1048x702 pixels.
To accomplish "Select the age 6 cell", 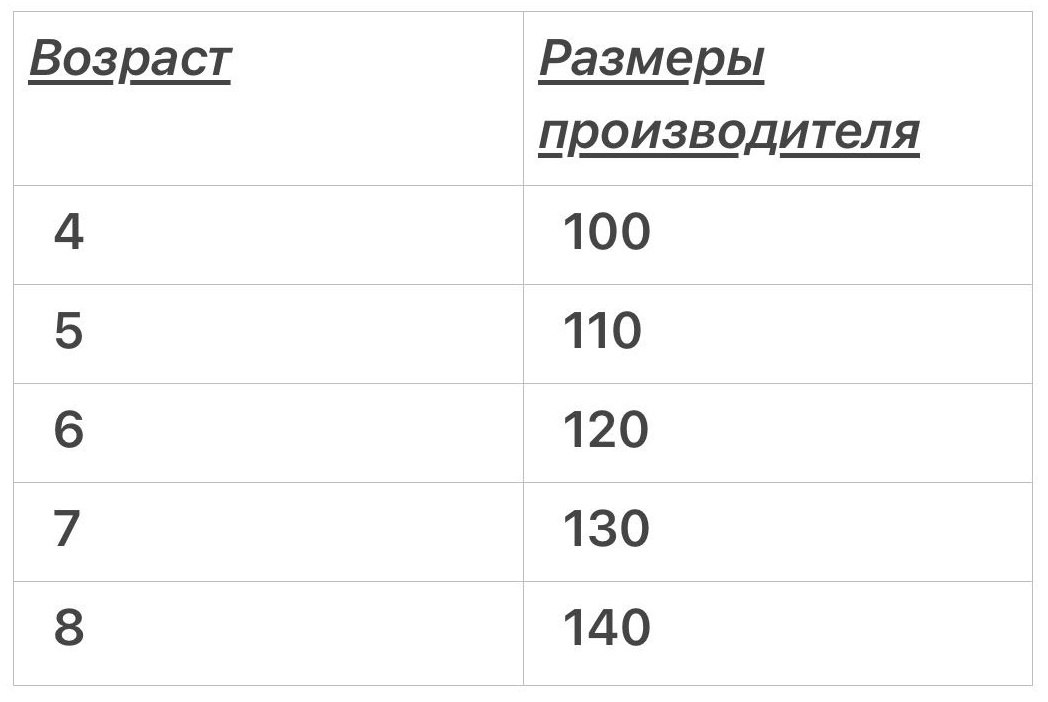I will pyautogui.click(x=268, y=433).
